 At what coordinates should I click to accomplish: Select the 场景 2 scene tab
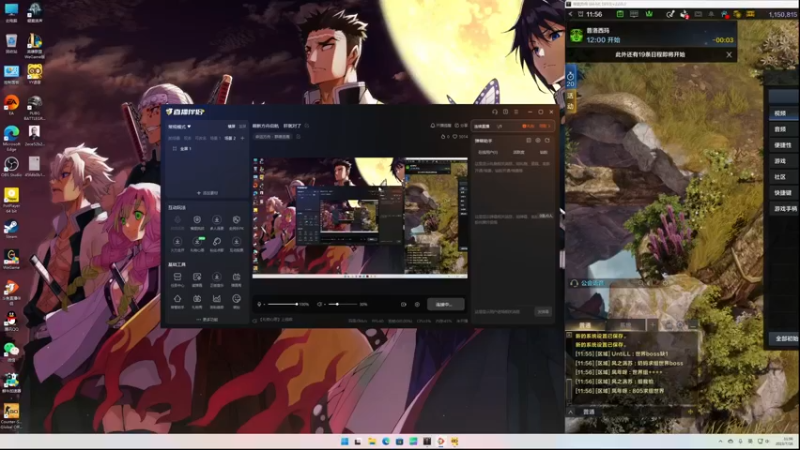point(230,138)
